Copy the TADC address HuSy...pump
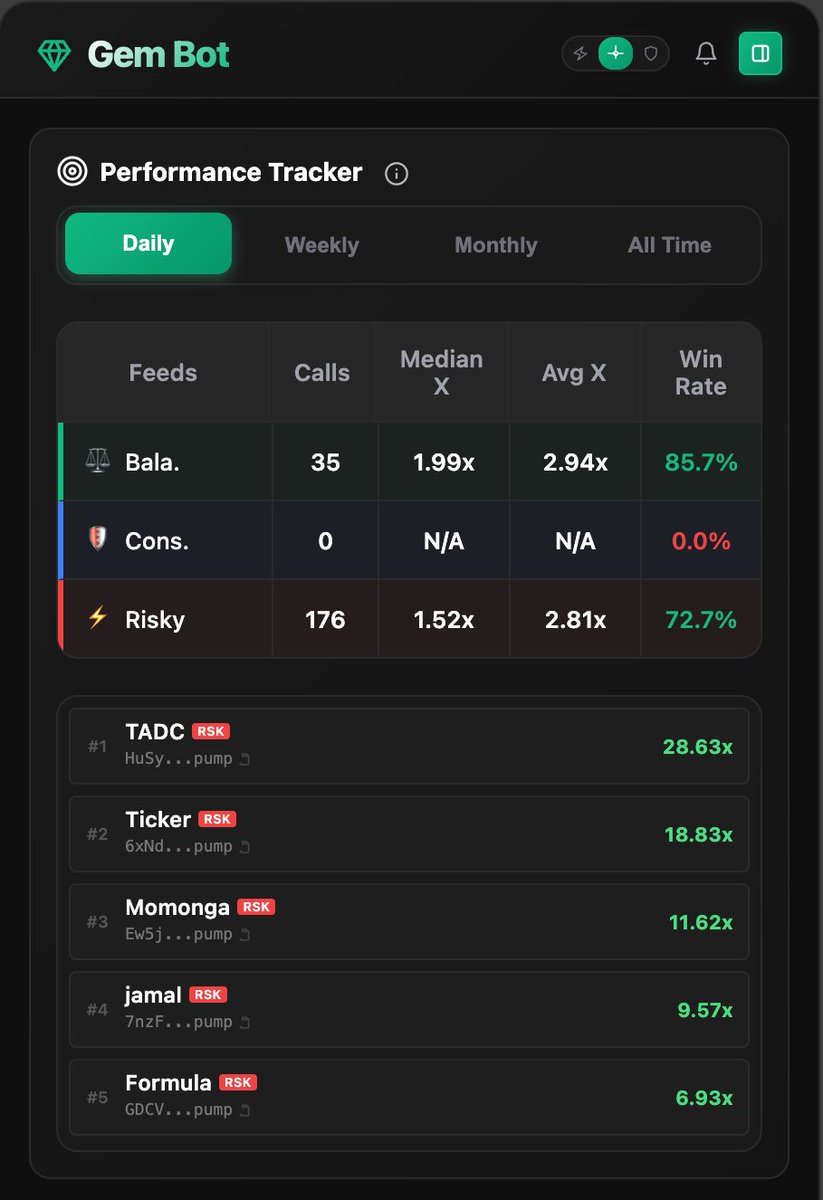The width and height of the screenshot is (823, 1200). 245,759
